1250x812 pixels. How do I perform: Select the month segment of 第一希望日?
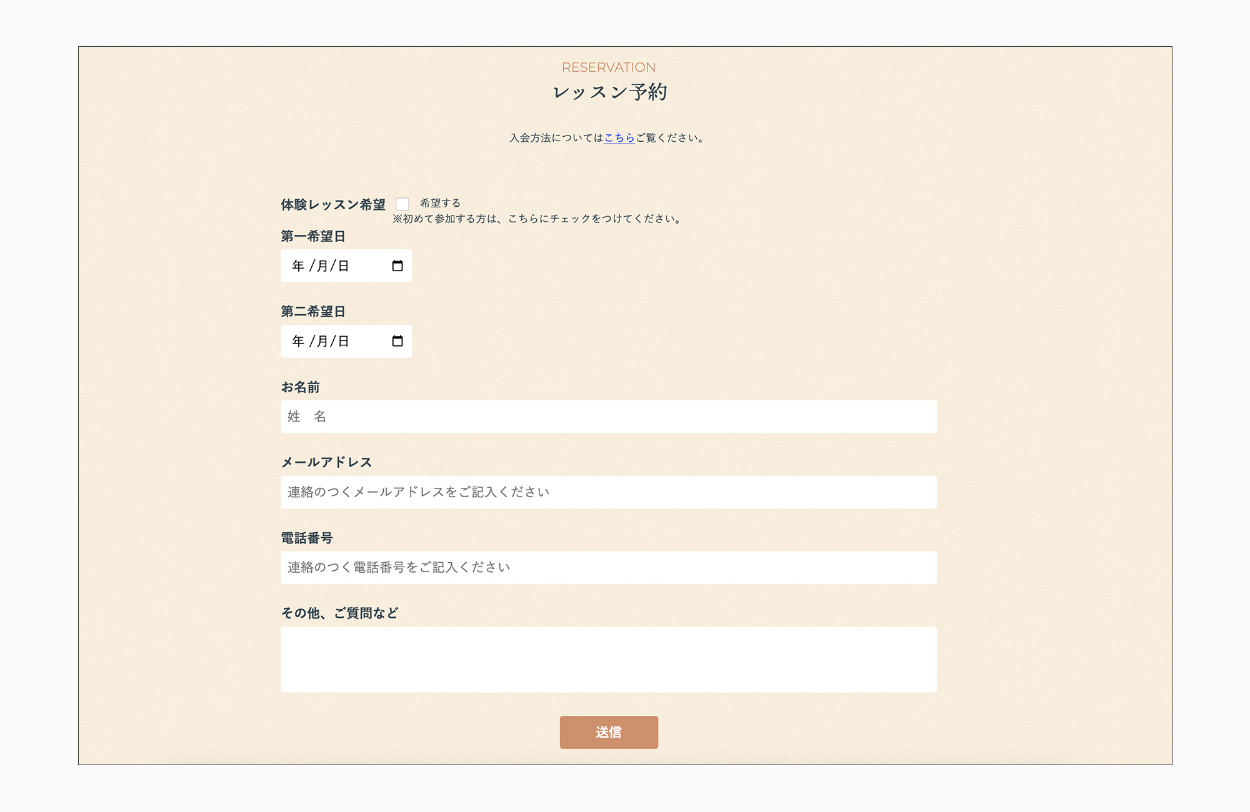[321, 266]
